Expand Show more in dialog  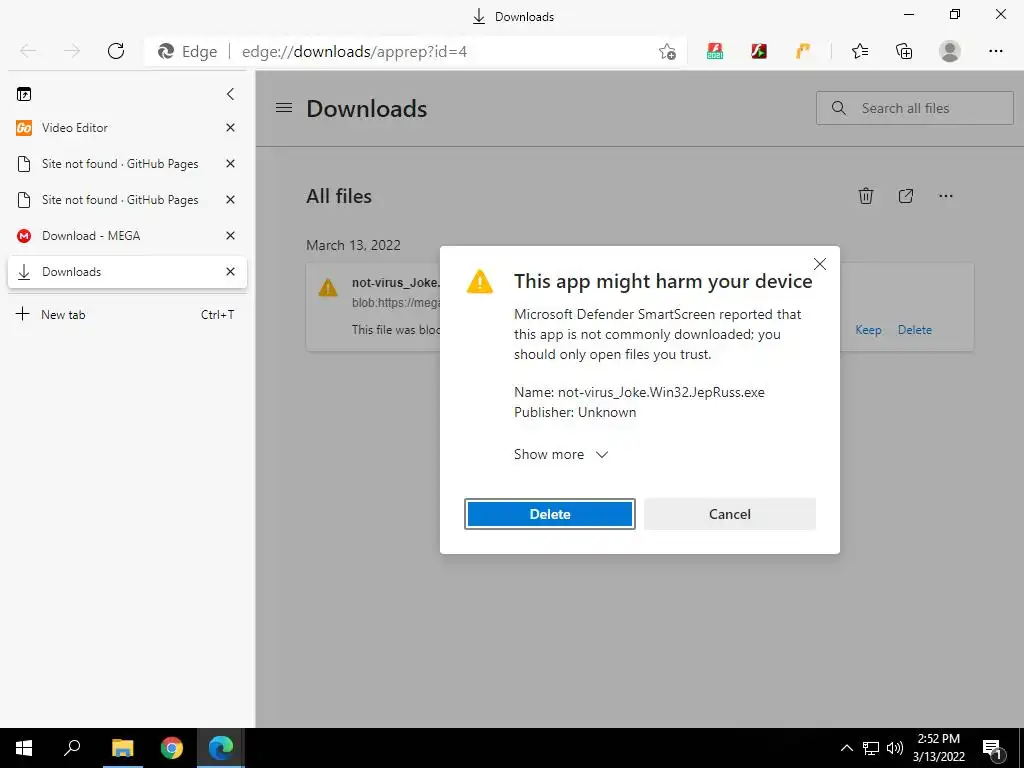(x=561, y=455)
